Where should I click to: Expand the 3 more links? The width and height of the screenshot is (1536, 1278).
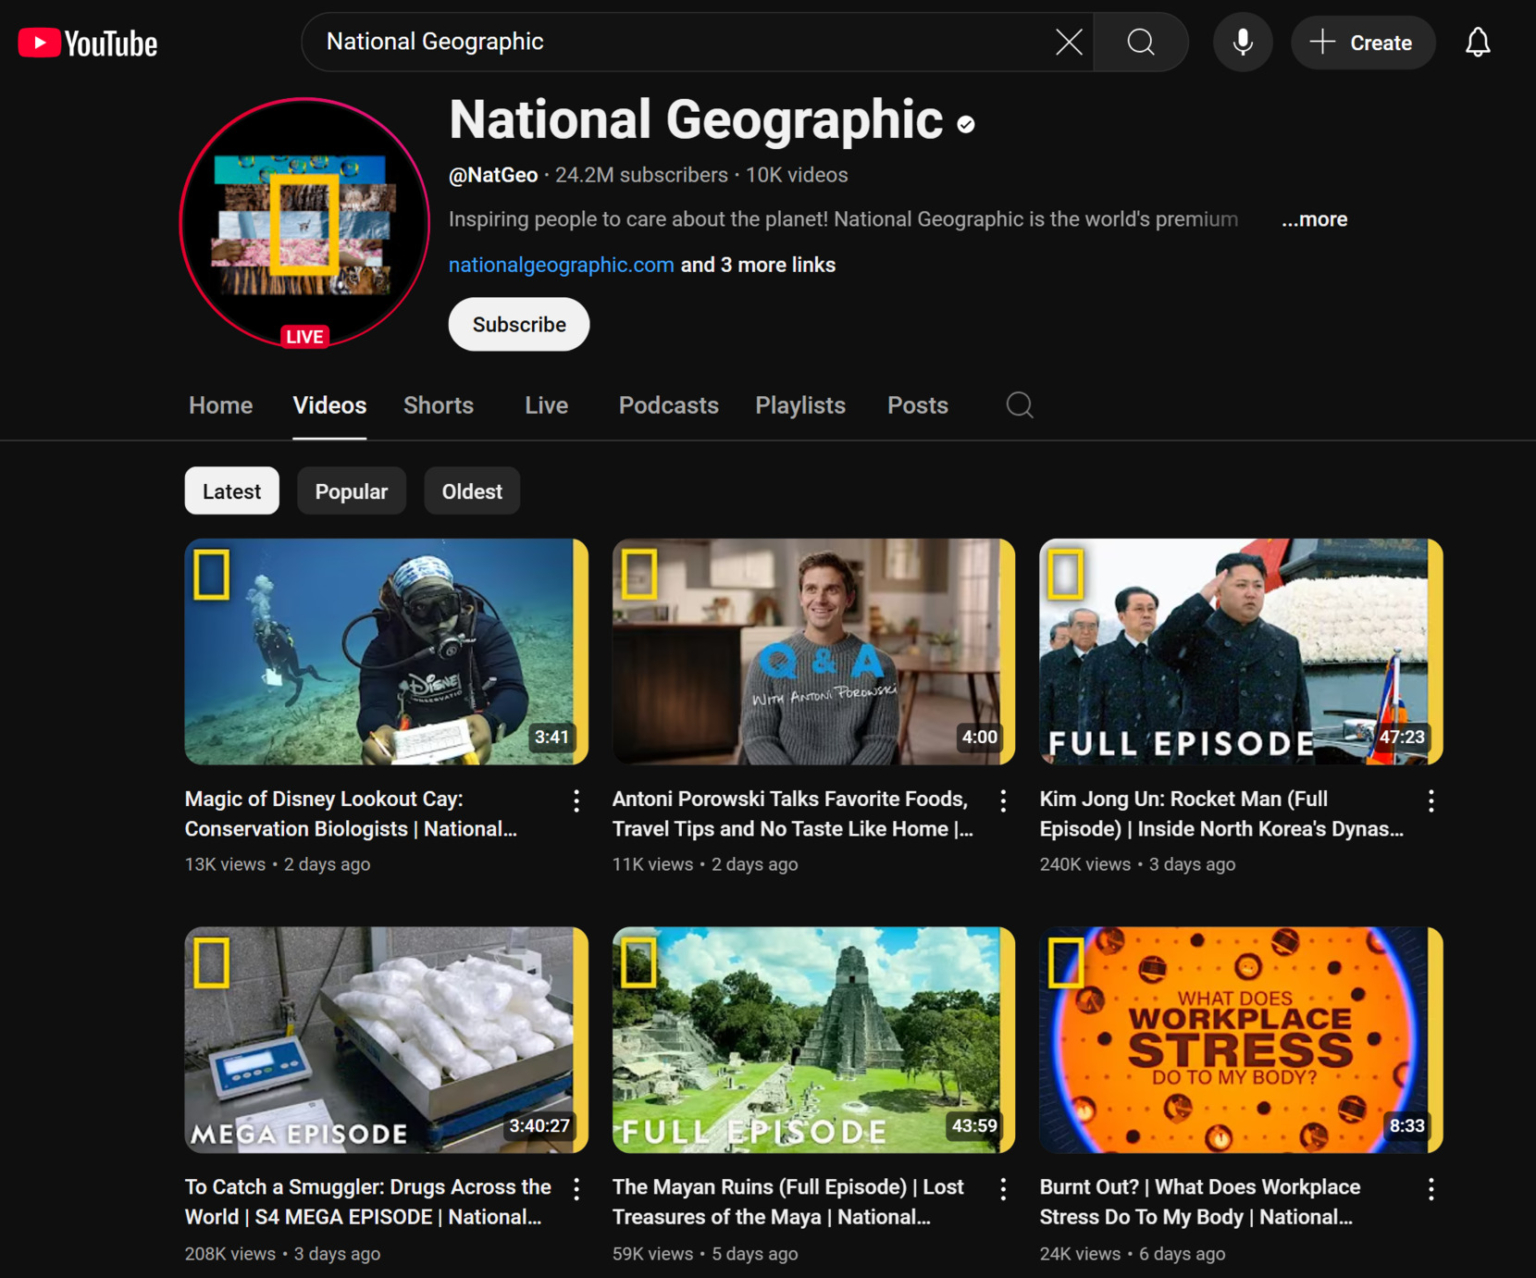(x=757, y=264)
